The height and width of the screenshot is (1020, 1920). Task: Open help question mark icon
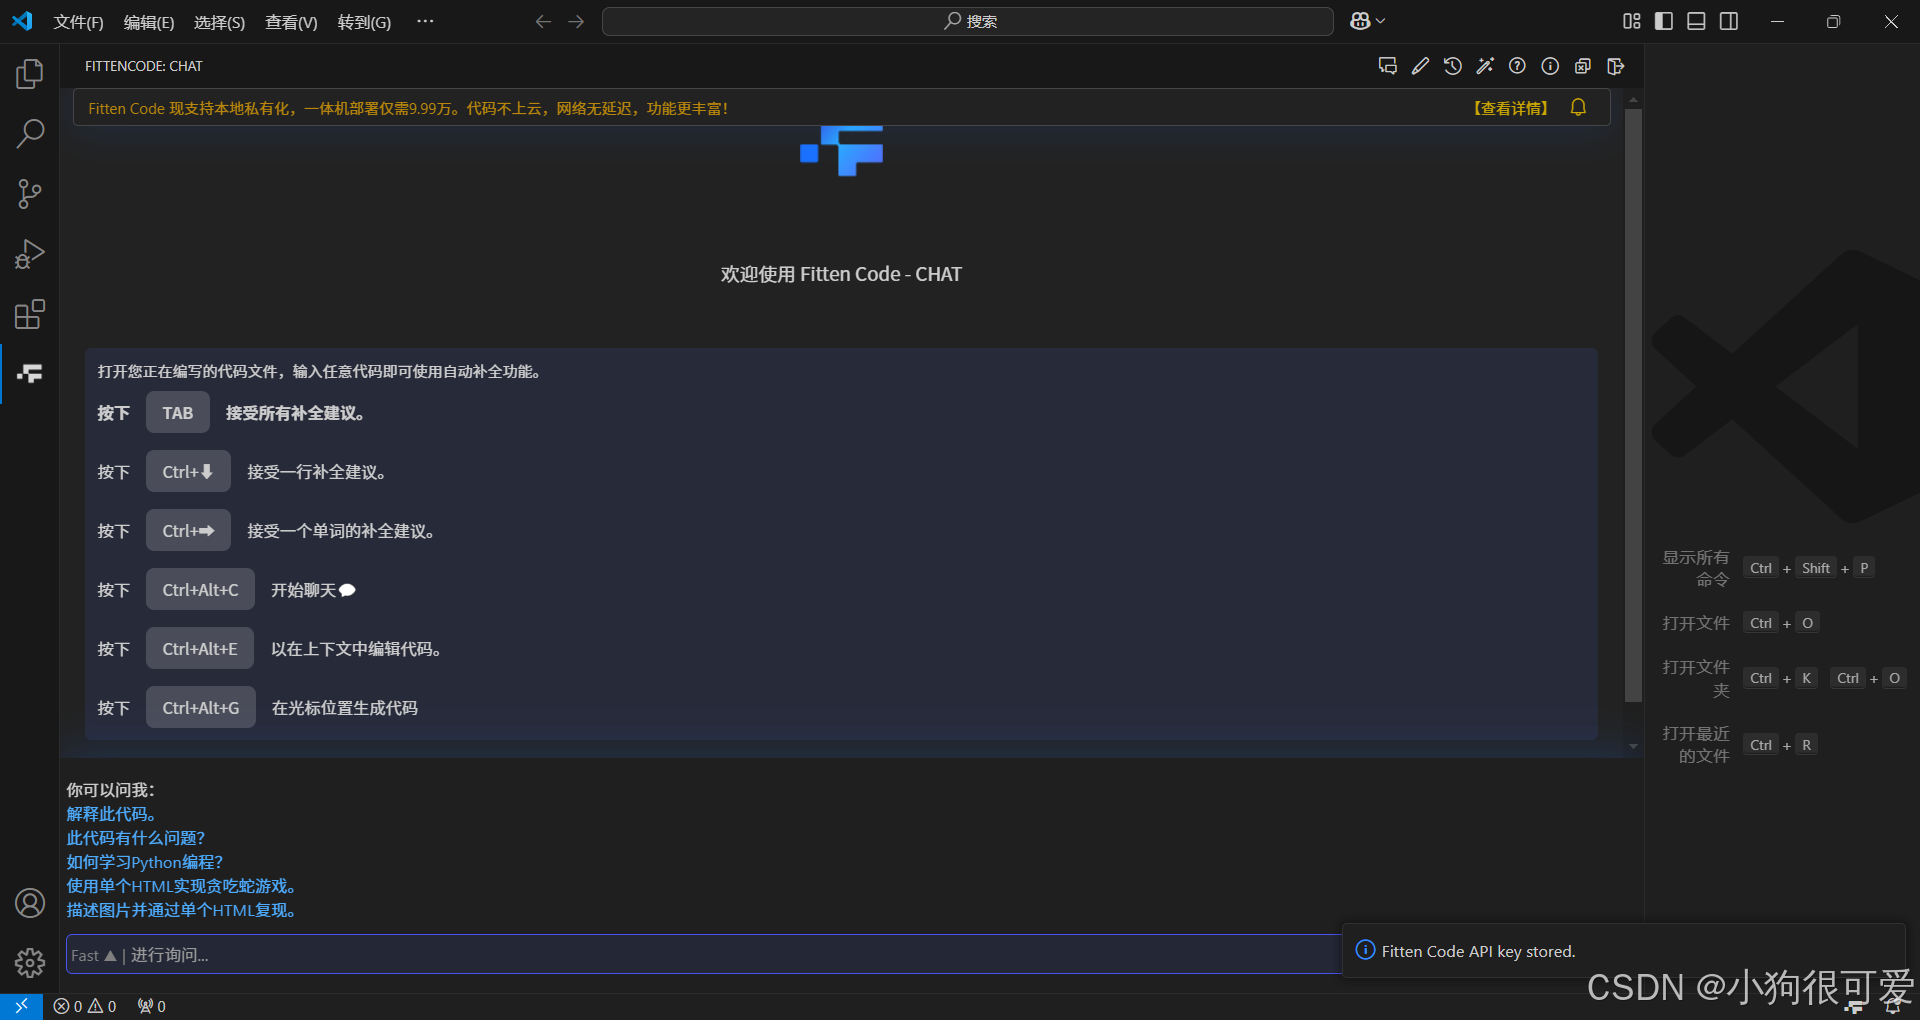tap(1518, 66)
